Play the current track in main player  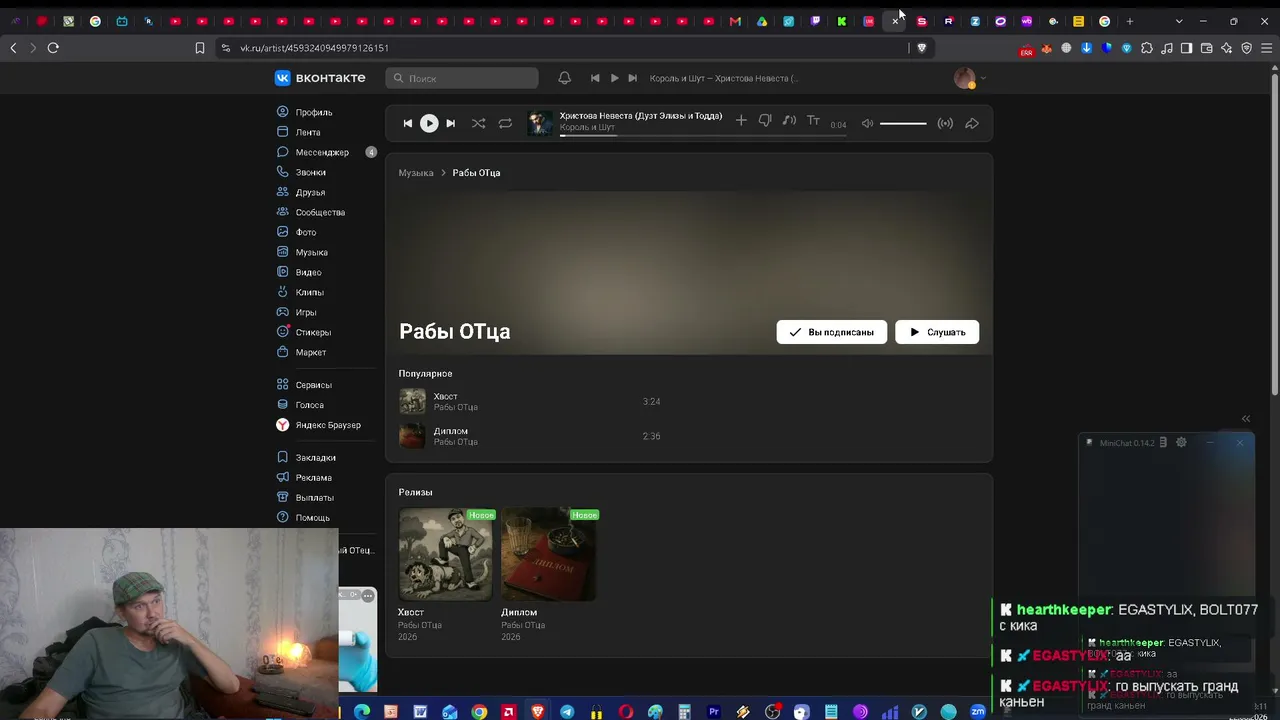point(429,123)
